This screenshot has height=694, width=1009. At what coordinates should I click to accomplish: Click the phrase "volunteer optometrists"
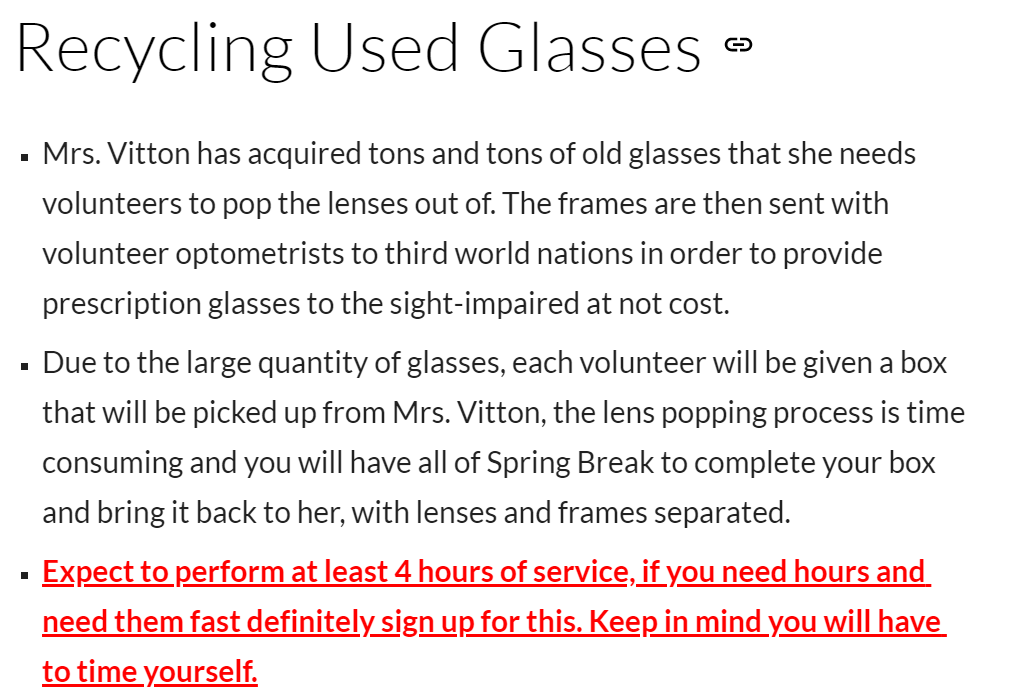pos(194,253)
